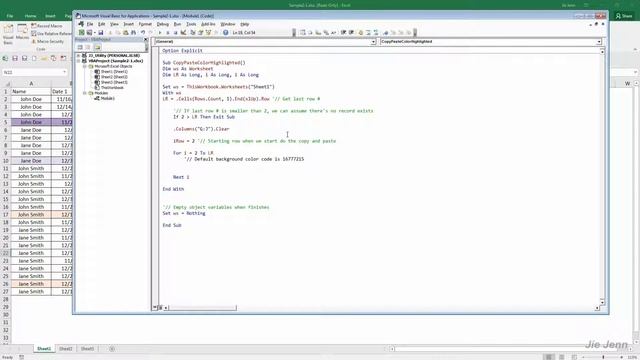Click the Indent icon on Edit toolbar
640x360 pixels.
[x=343, y=33]
